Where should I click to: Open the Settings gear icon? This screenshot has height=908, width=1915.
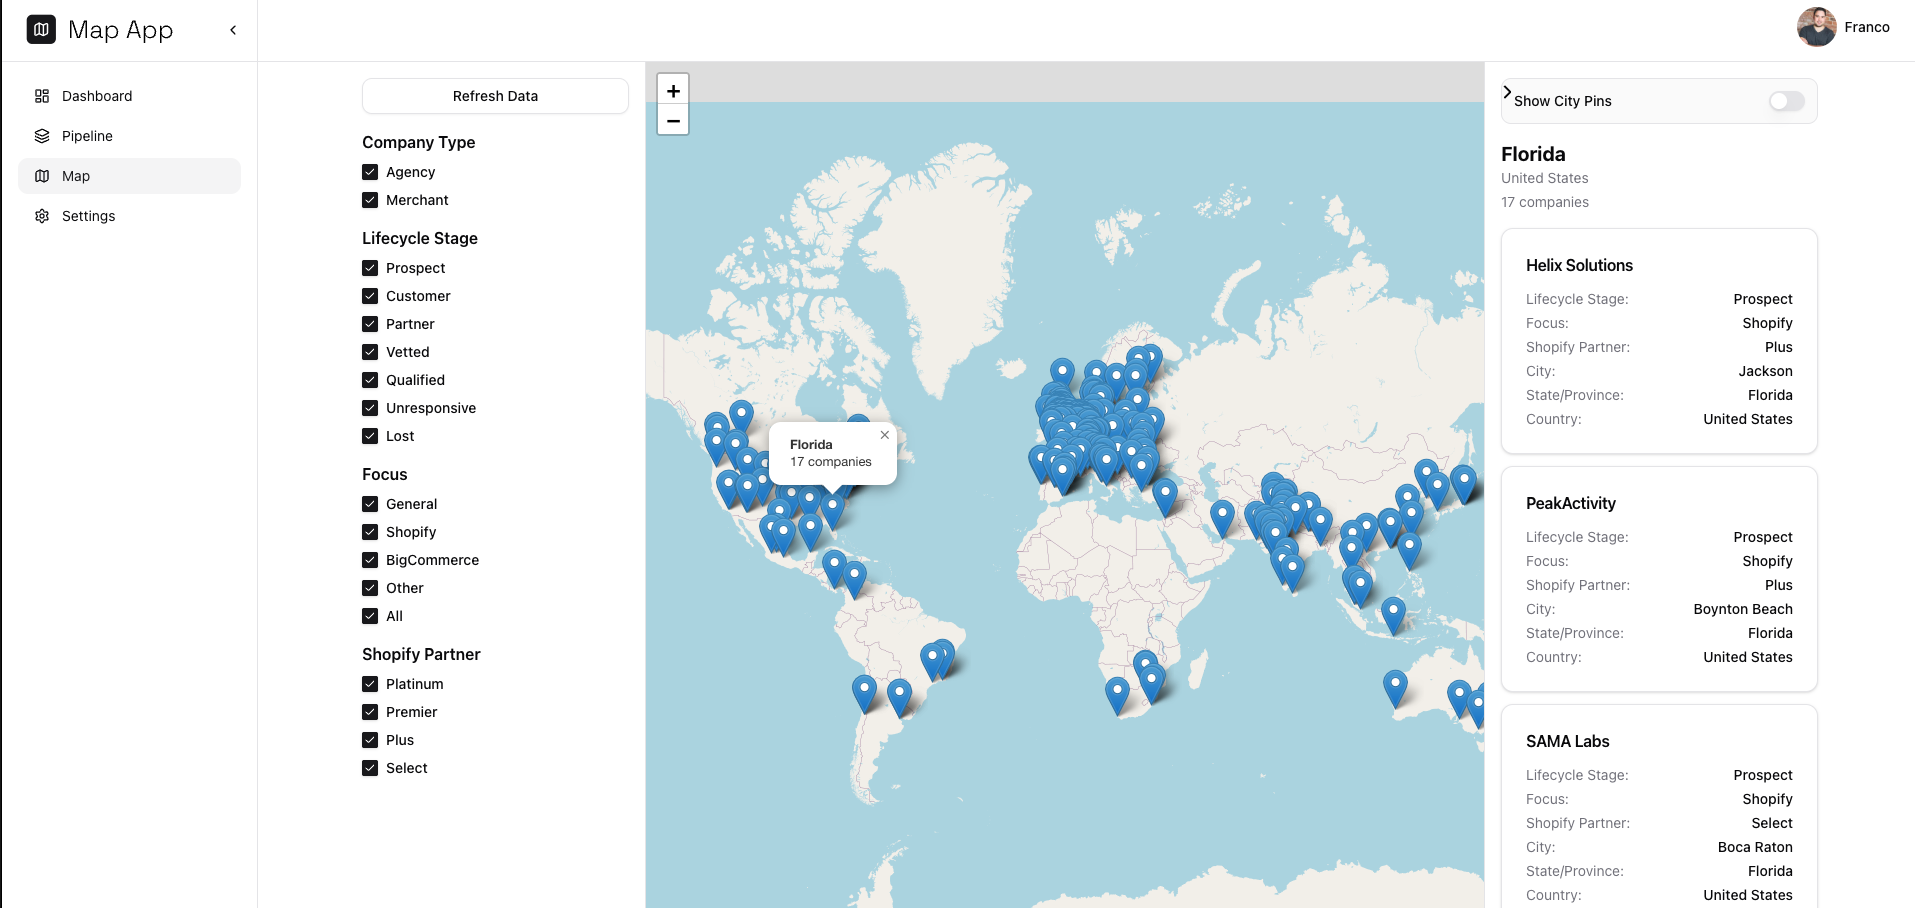(x=41, y=216)
